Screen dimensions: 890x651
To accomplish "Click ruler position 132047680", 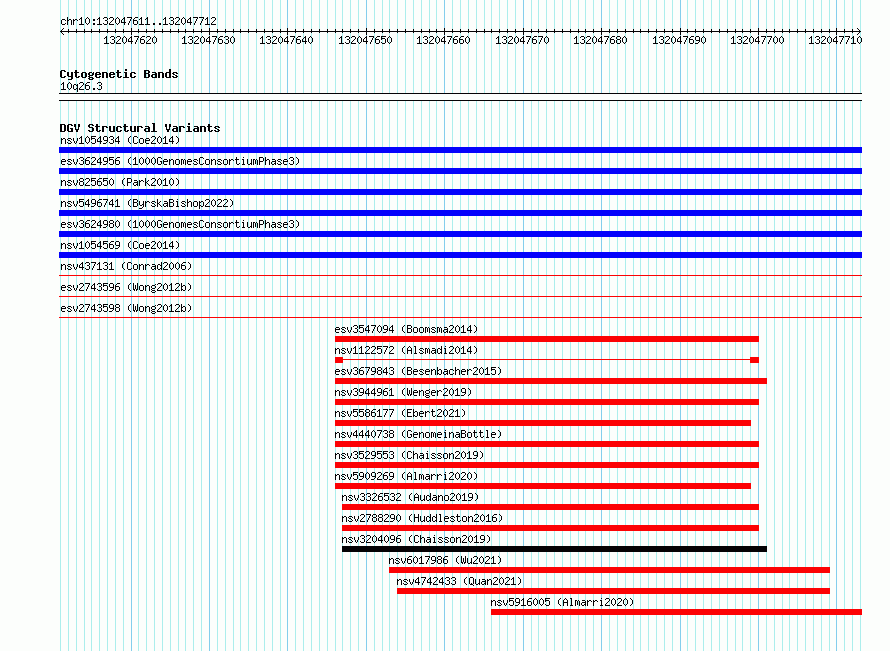I will point(601,40).
